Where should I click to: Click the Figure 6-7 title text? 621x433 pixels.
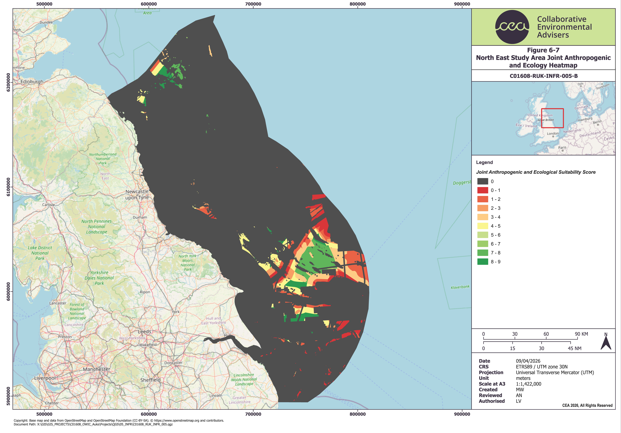tap(543, 50)
